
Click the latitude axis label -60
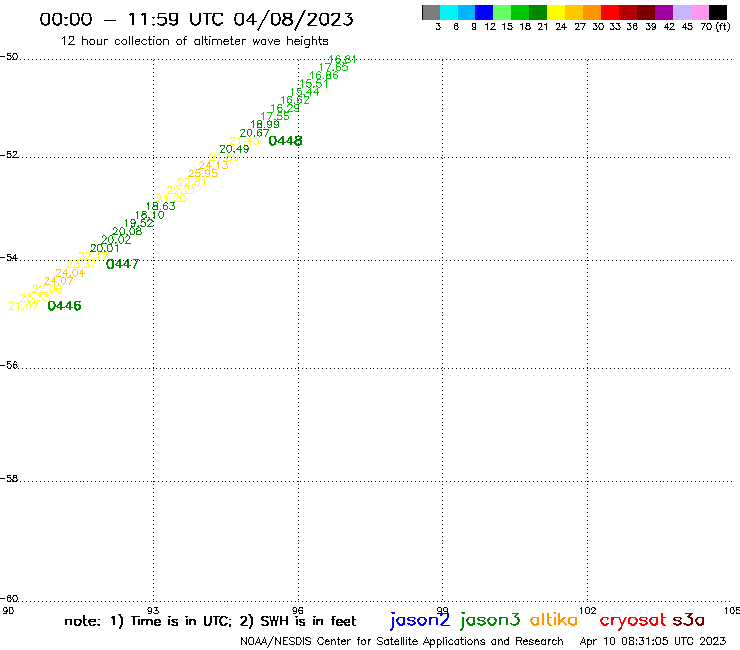(x=9, y=599)
